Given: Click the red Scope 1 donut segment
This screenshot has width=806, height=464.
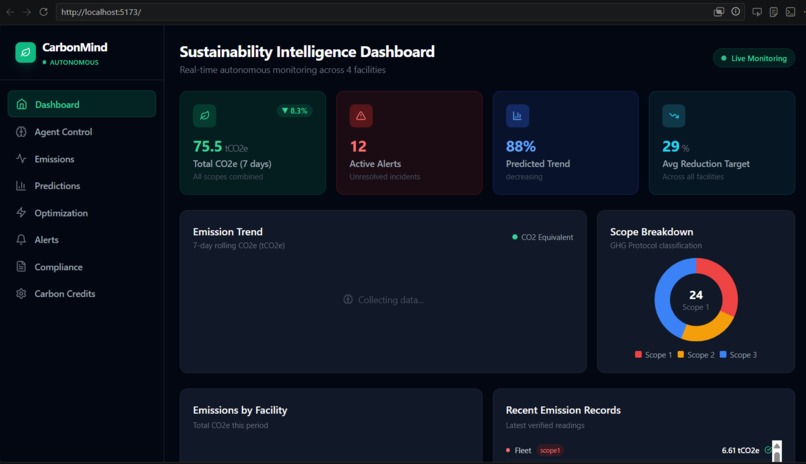Looking at the screenshot, I should (x=726, y=284).
